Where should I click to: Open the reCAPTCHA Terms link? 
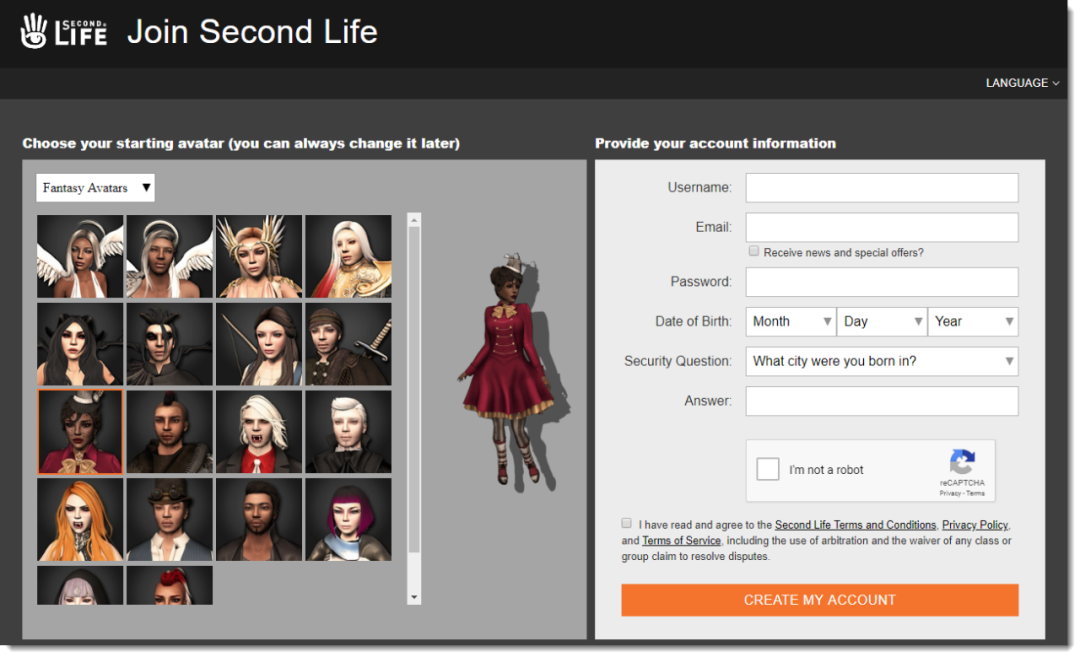point(975,493)
